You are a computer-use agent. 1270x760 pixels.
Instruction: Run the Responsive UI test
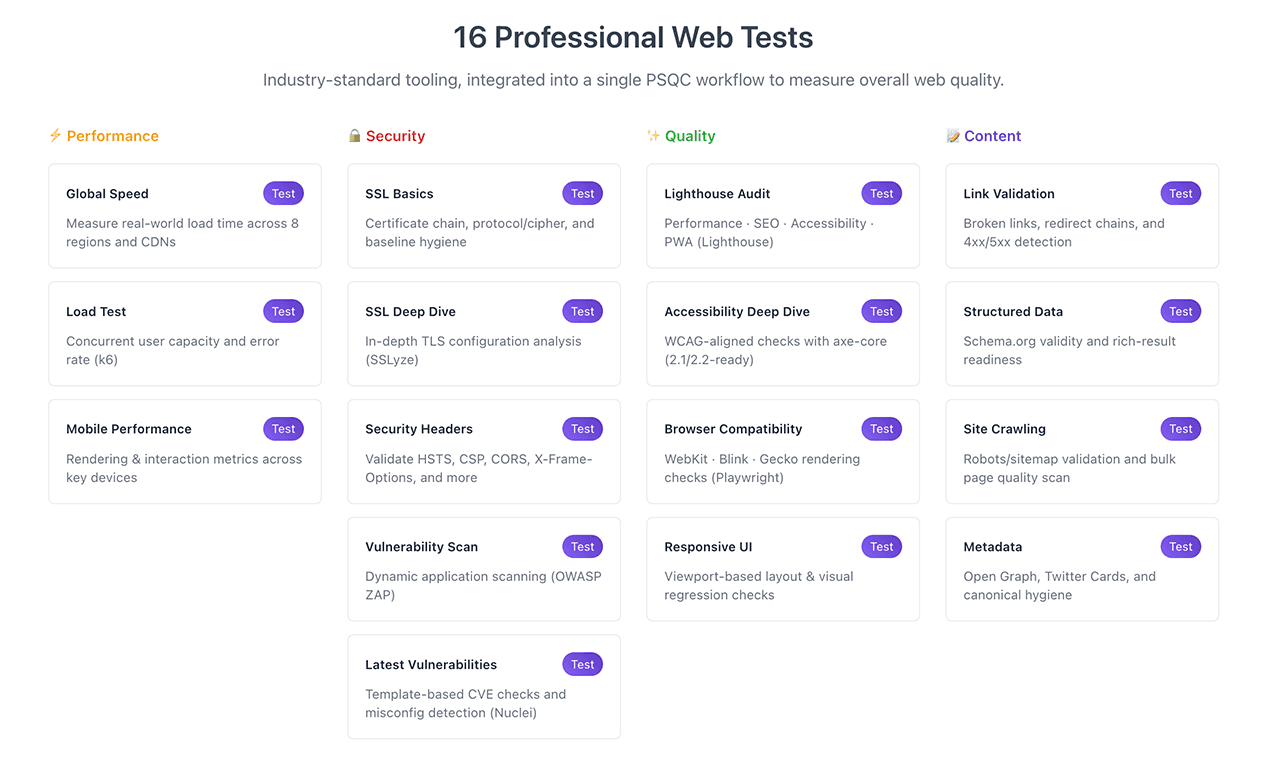pyautogui.click(x=881, y=546)
